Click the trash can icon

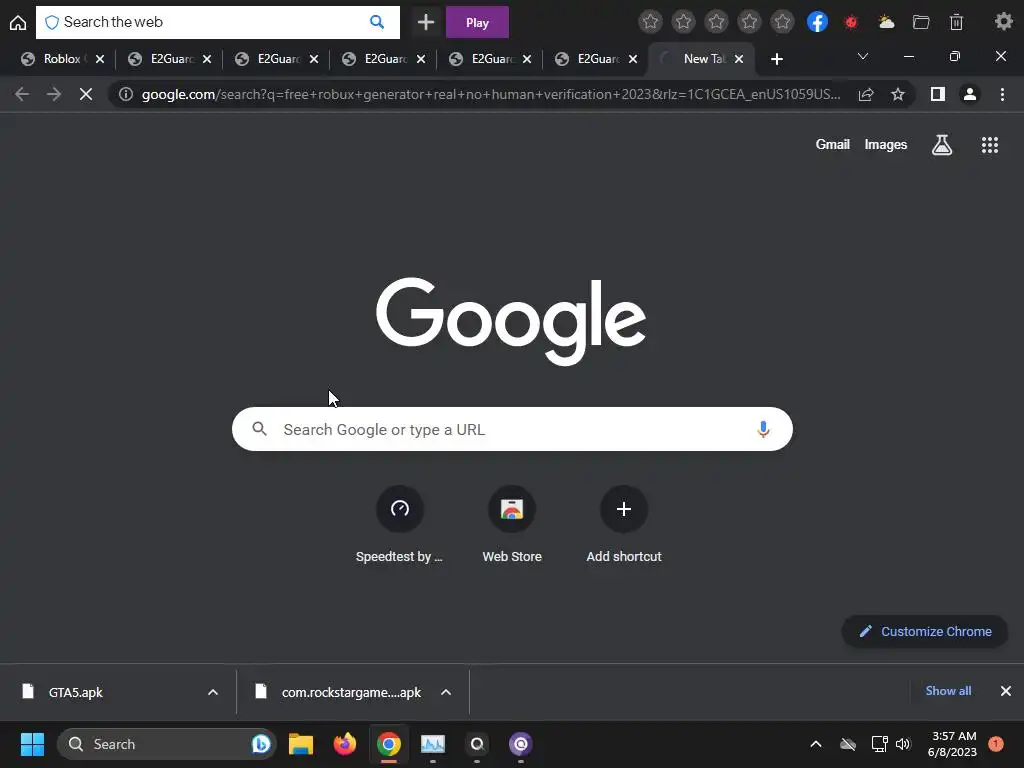click(956, 22)
